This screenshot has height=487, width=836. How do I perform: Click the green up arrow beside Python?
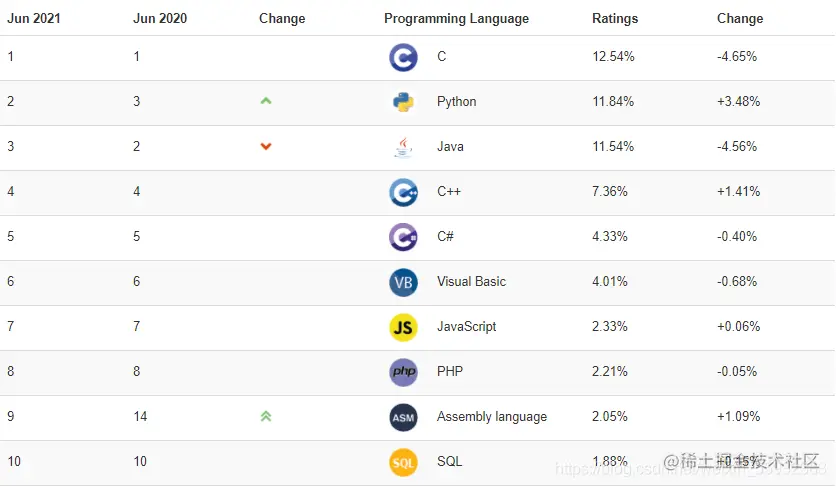[x=266, y=101]
